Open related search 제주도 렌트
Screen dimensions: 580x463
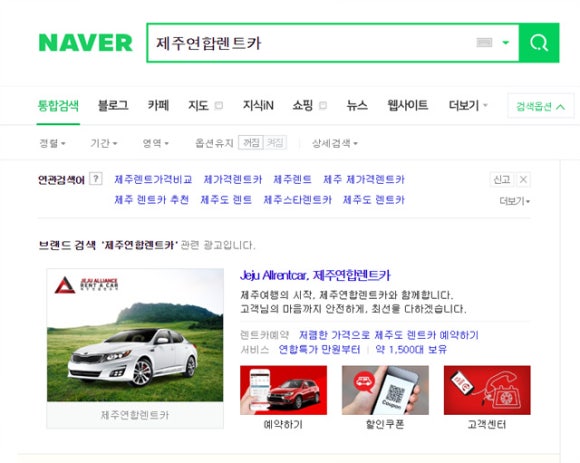[226, 200]
